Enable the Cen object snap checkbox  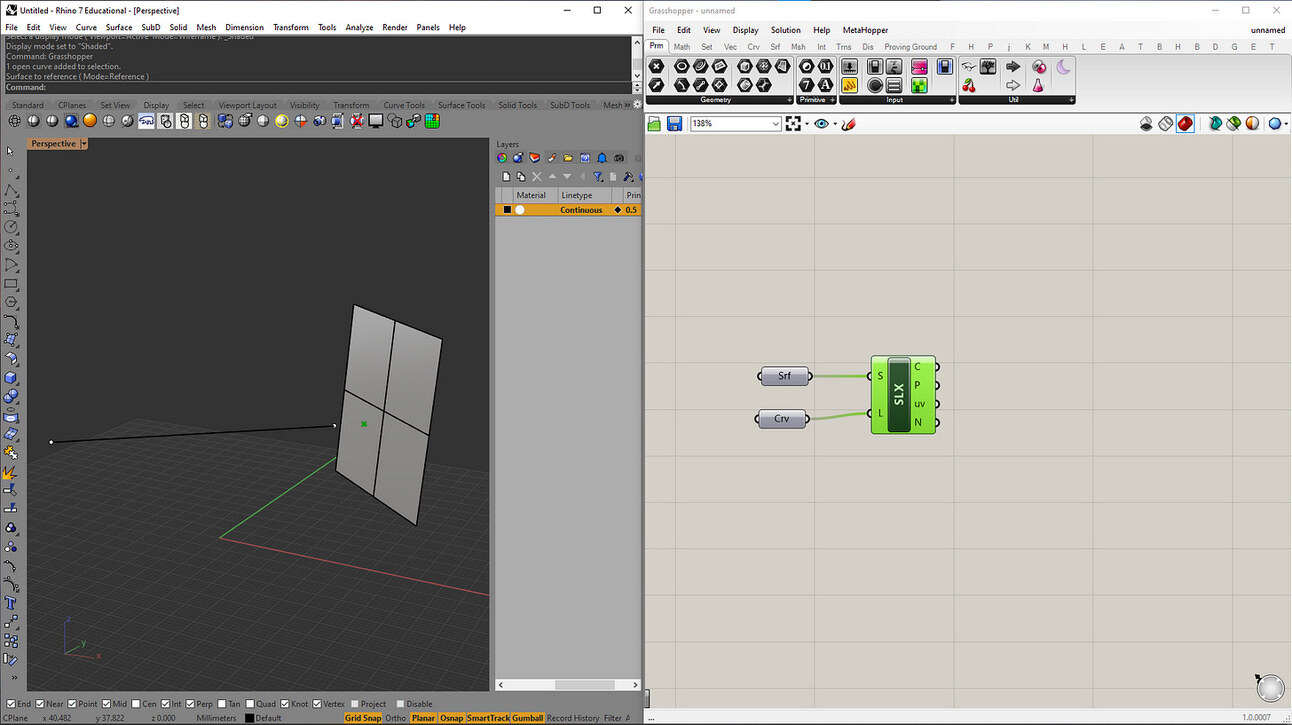[x=137, y=704]
